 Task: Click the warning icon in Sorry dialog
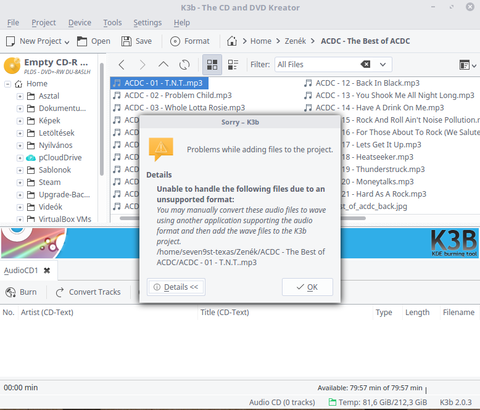pos(161,149)
